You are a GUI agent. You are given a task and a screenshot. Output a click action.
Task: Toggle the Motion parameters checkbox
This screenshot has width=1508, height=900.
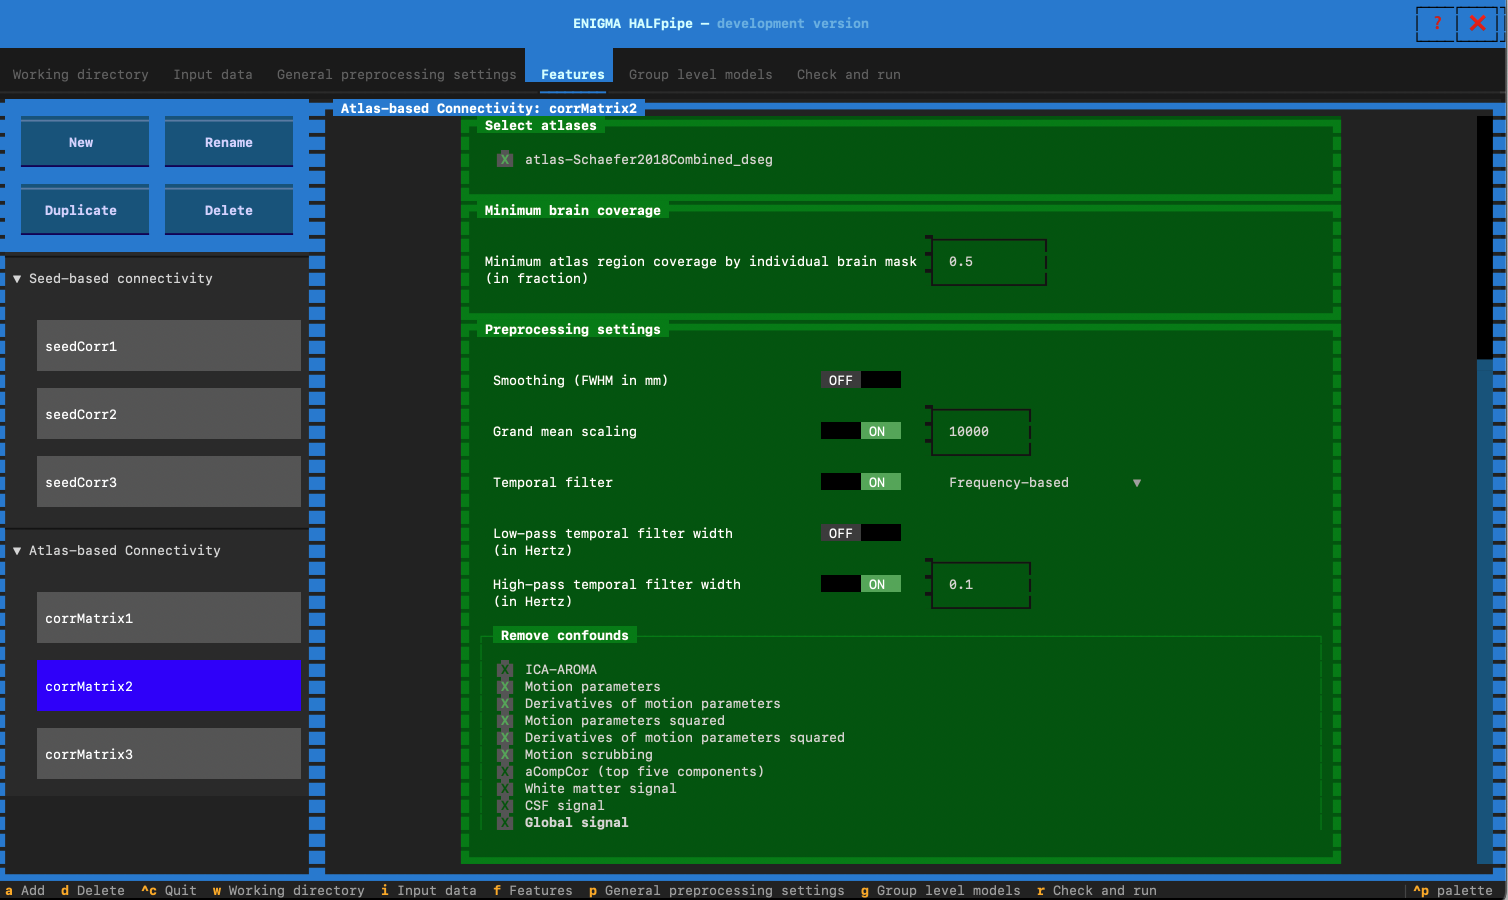pos(505,687)
